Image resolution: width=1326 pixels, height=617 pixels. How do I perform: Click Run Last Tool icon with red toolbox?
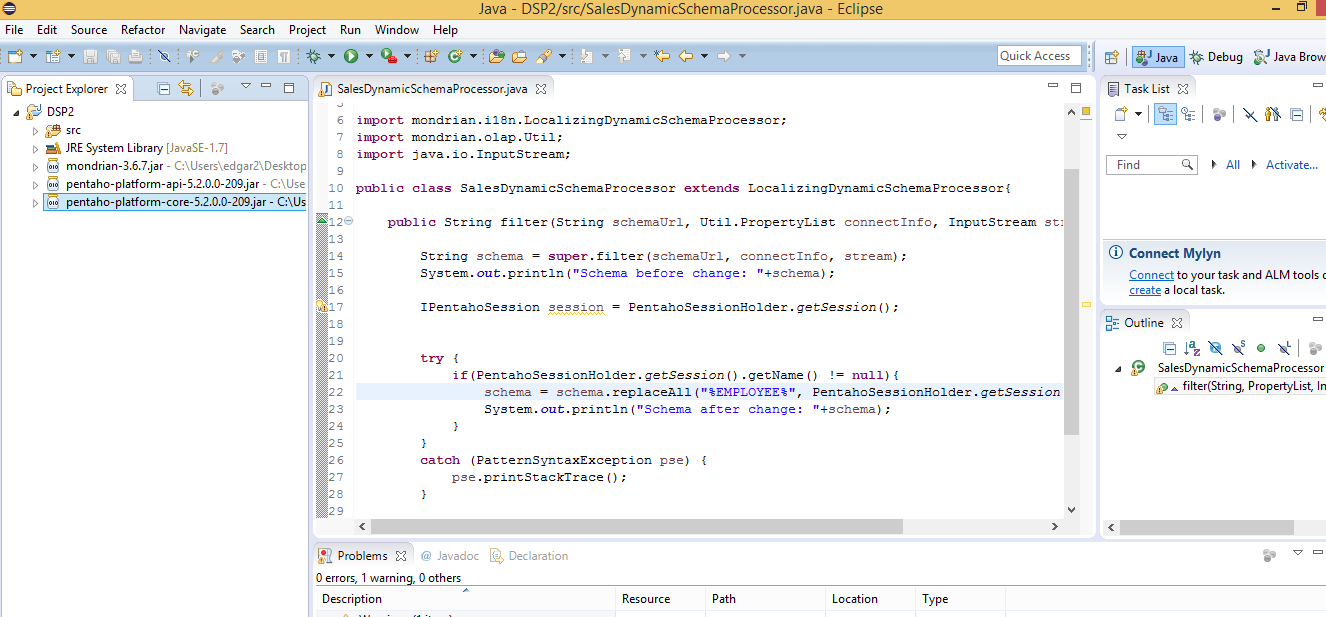pyautogui.click(x=389, y=56)
